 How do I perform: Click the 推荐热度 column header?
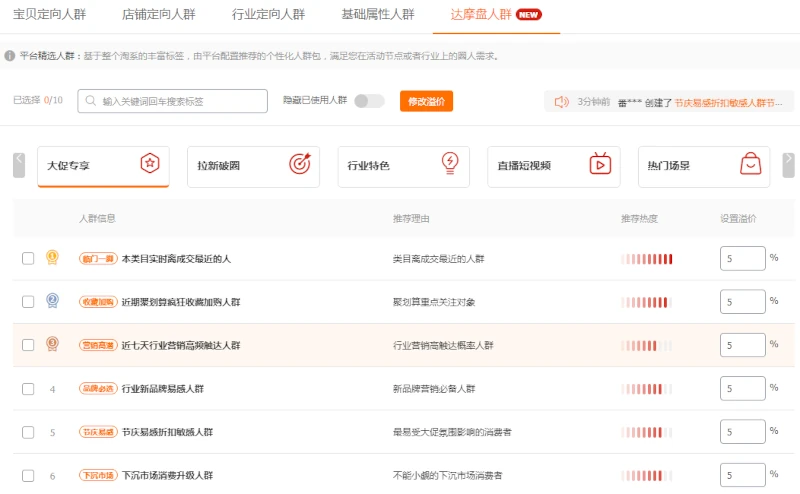click(639, 218)
